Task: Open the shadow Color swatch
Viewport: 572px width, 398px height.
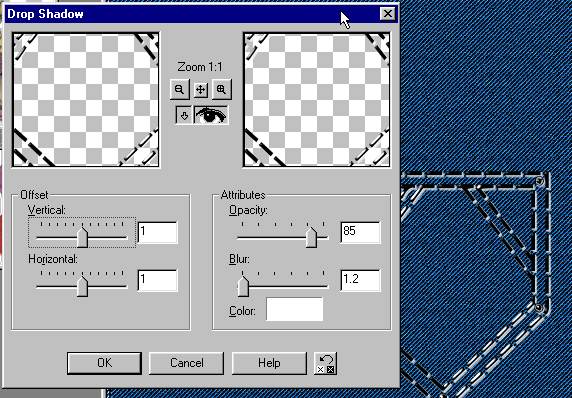Action: click(x=295, y=309)
